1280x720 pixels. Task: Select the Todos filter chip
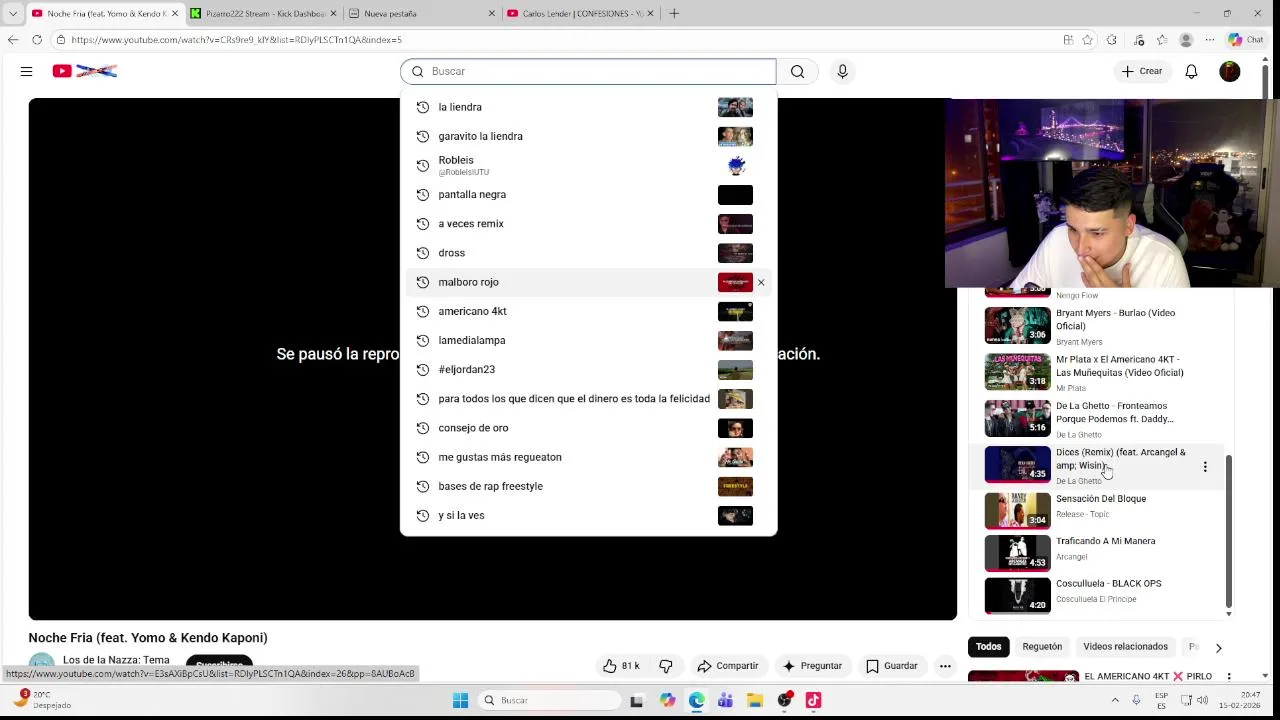pyautogui.click(x=988, y=646)
